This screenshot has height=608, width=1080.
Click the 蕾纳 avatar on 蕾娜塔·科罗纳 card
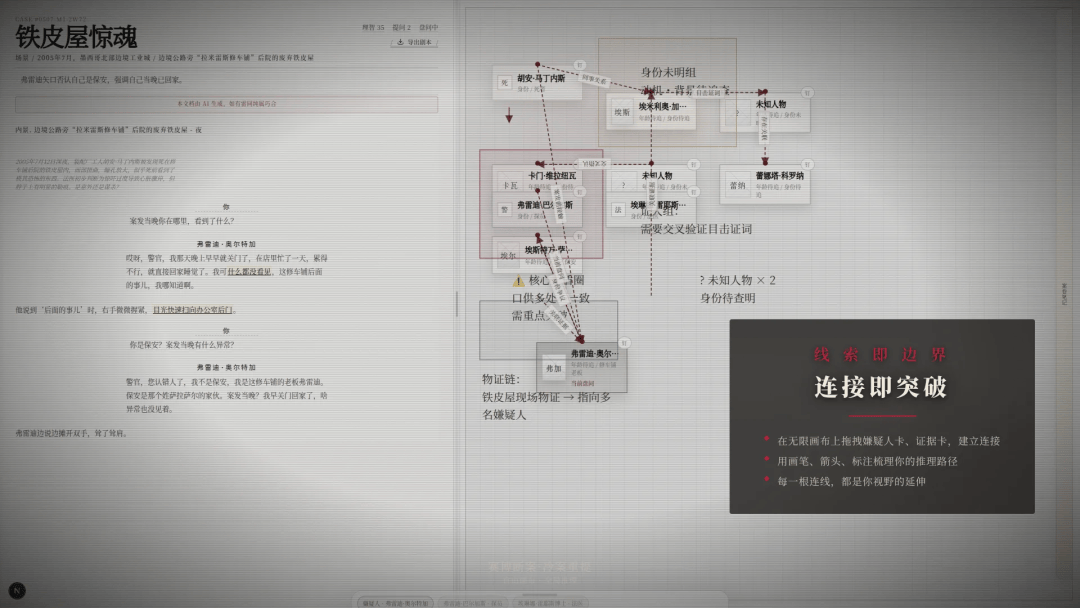pos(737,185)
